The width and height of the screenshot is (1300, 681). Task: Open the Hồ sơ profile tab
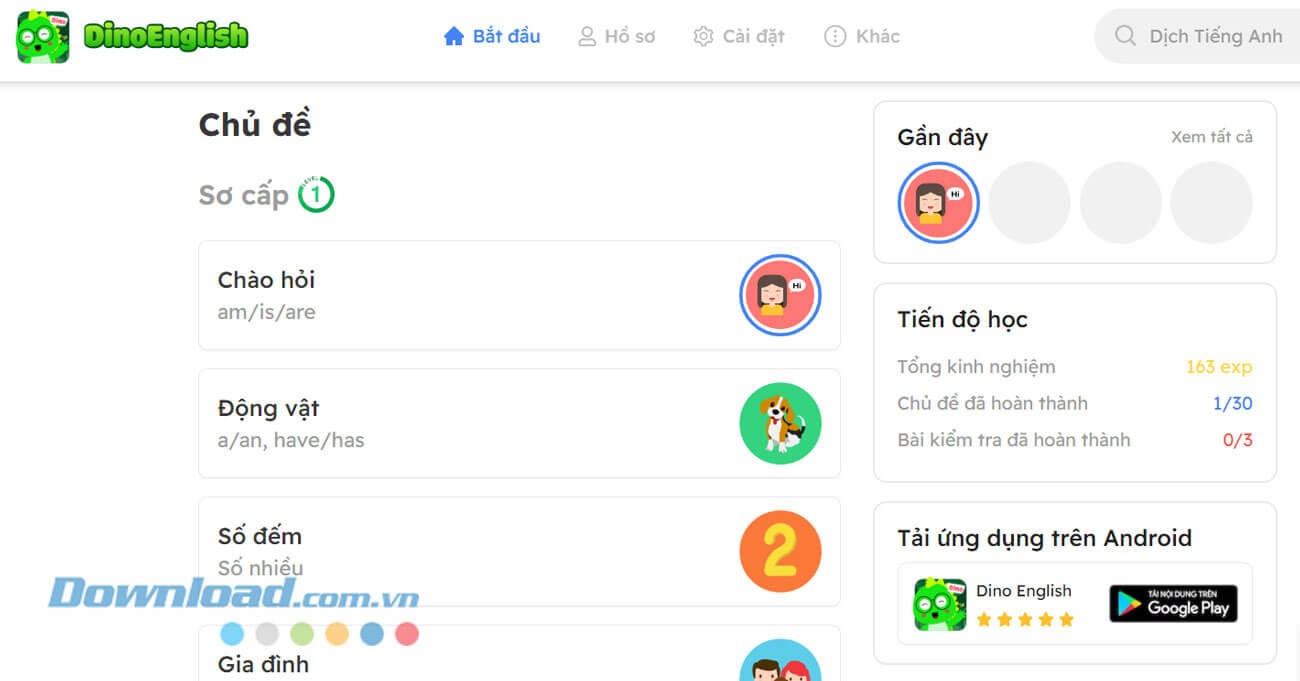point(617,36)
